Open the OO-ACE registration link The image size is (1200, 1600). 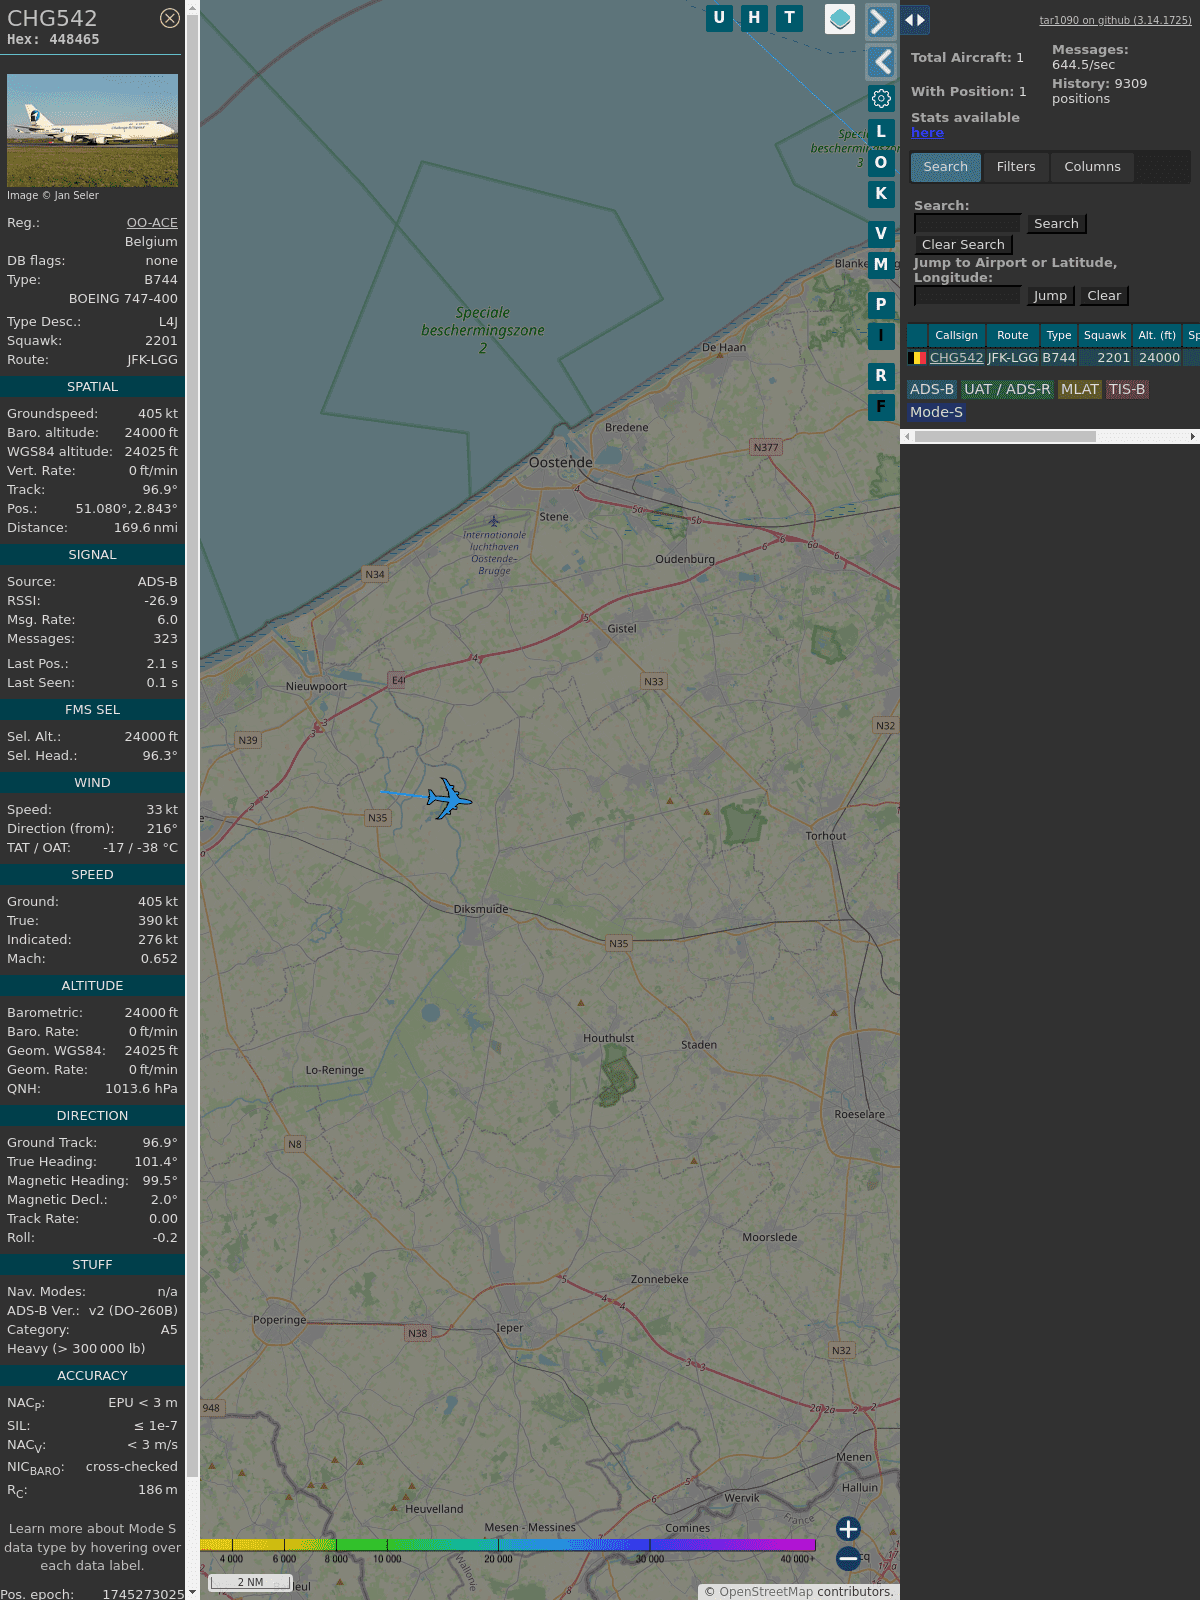pos(152,223)
